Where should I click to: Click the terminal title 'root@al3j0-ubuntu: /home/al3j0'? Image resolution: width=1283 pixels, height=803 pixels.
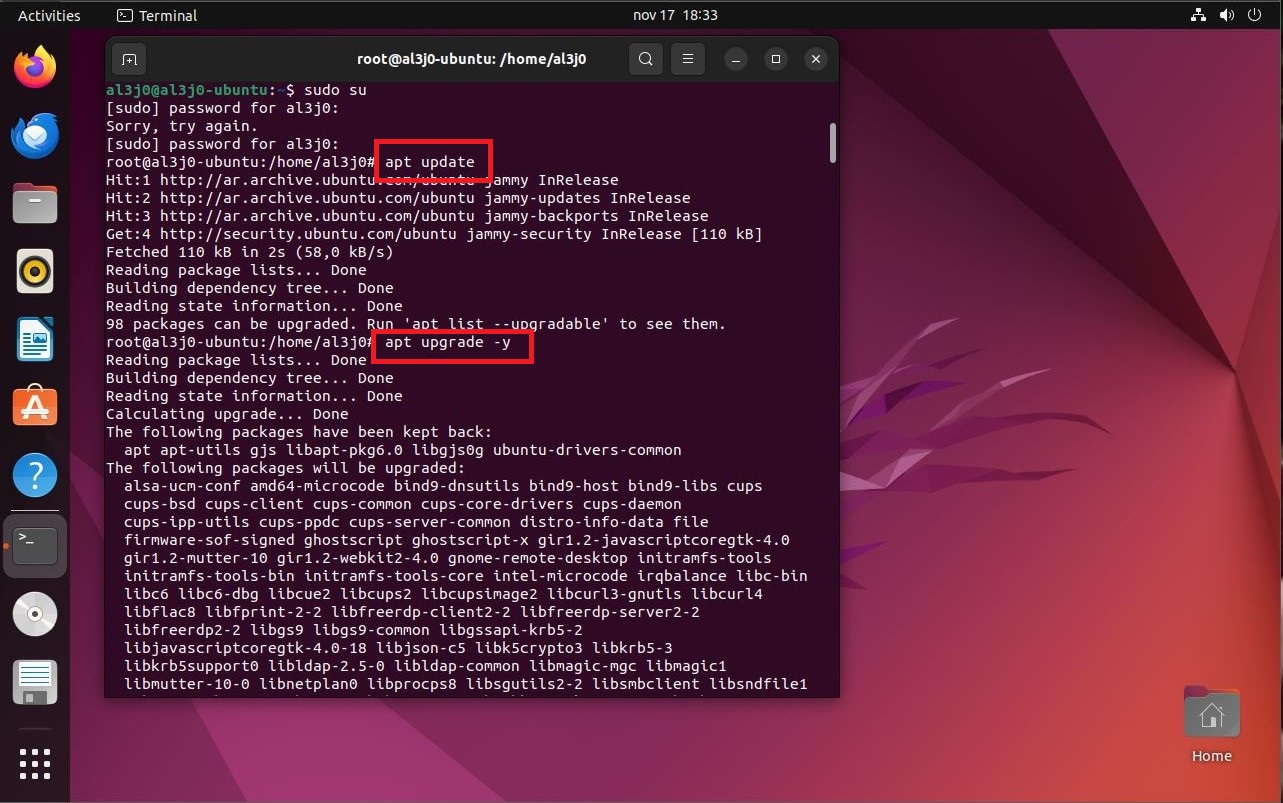471,59
